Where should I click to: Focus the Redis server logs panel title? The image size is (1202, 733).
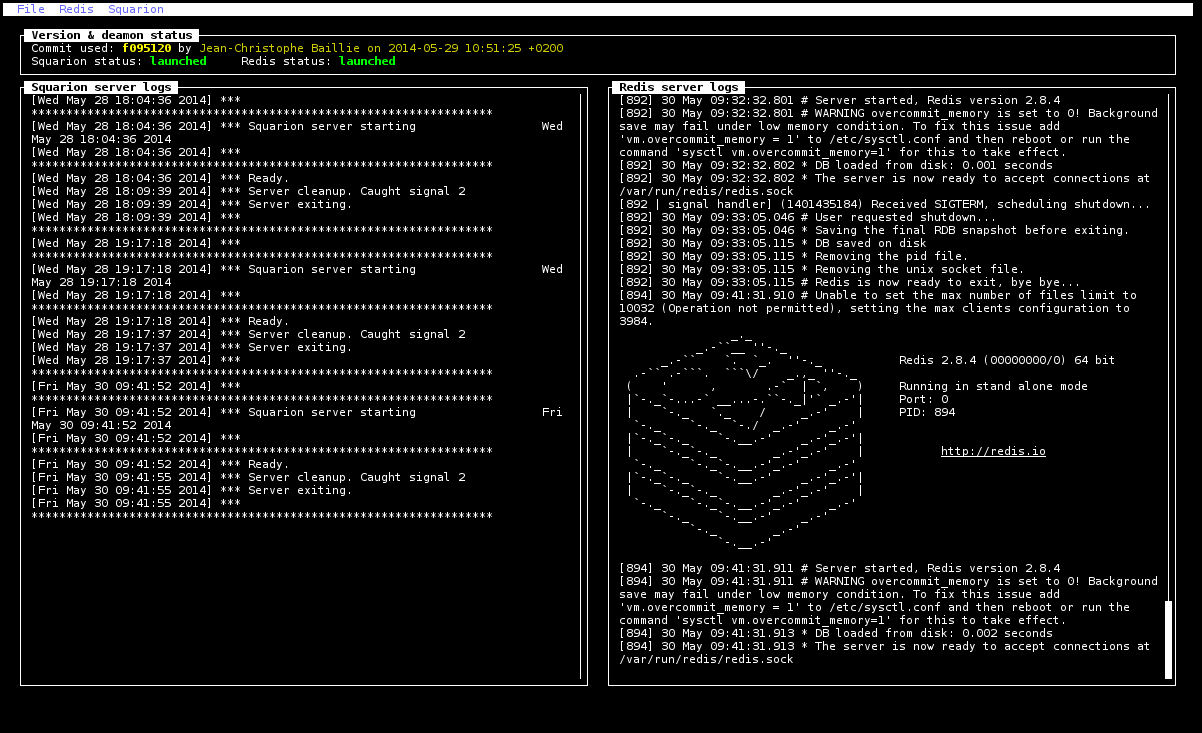pos(678,87)
